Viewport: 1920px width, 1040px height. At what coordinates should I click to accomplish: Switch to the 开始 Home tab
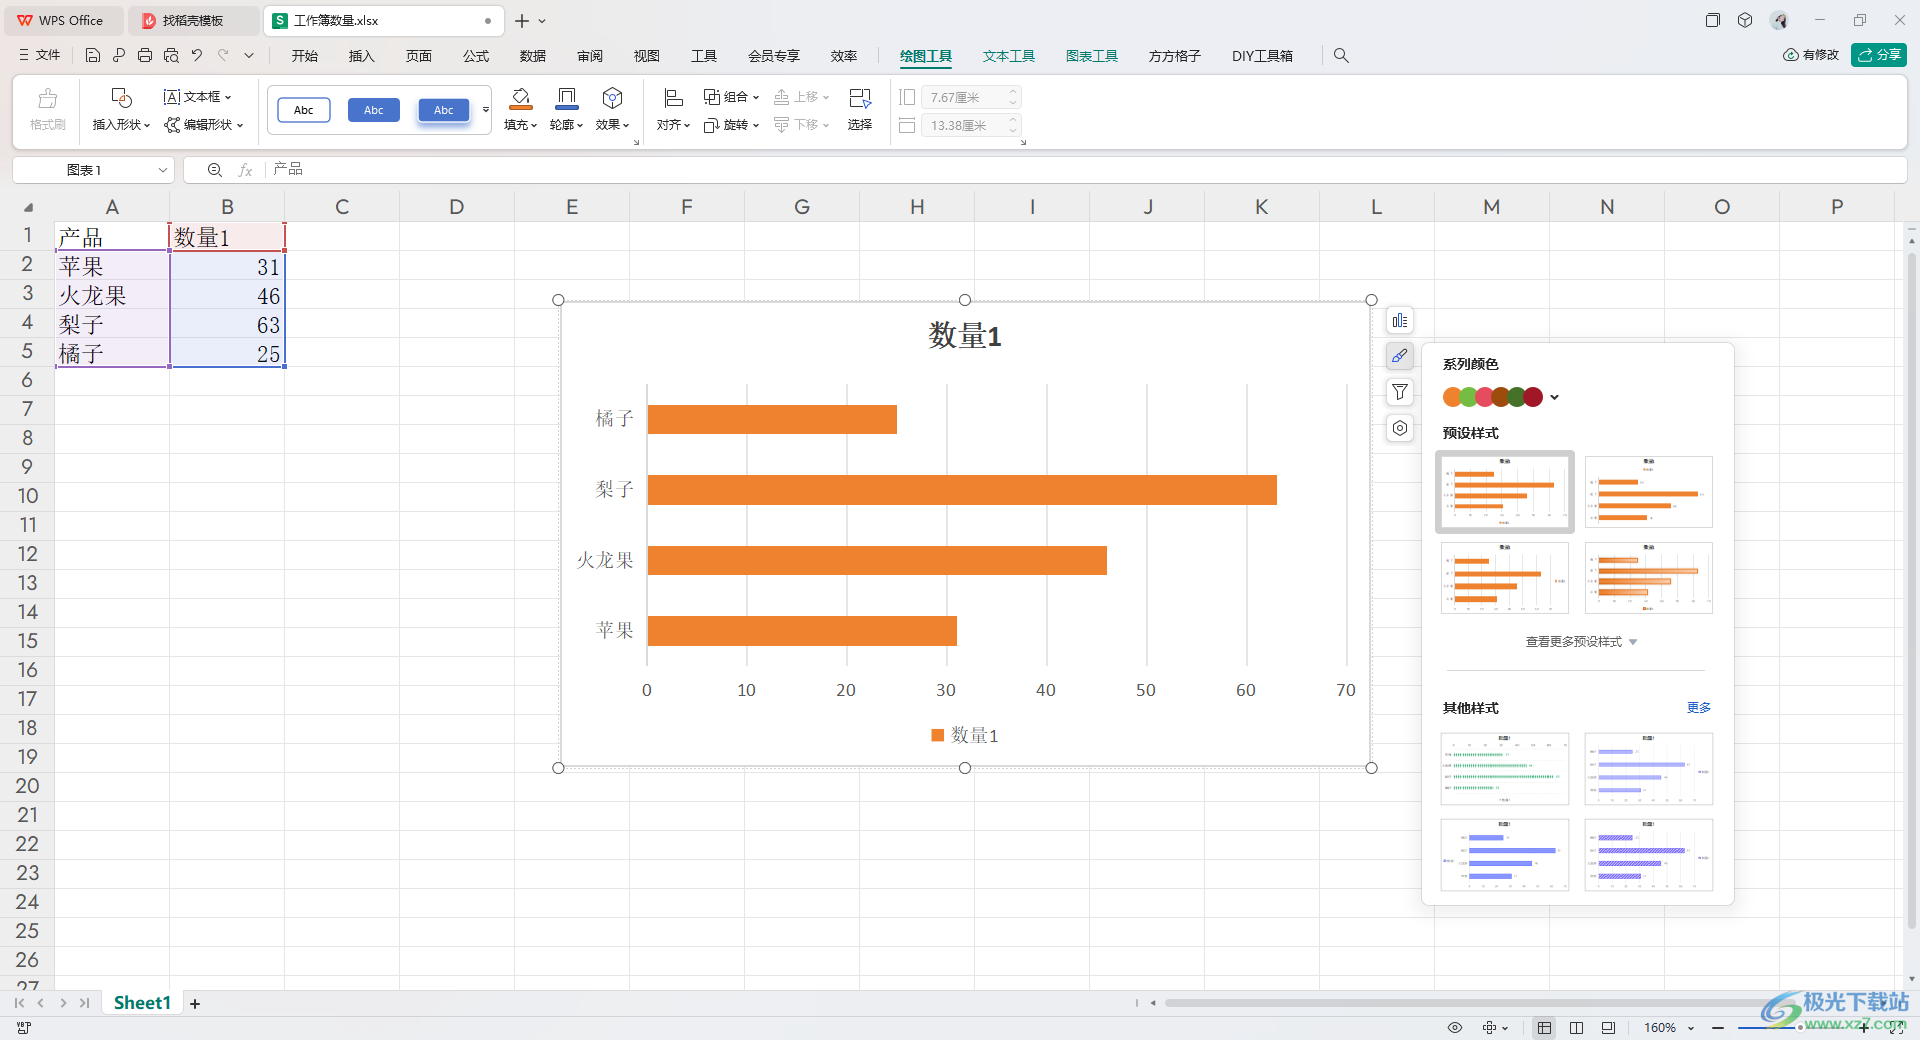[305, 56]
